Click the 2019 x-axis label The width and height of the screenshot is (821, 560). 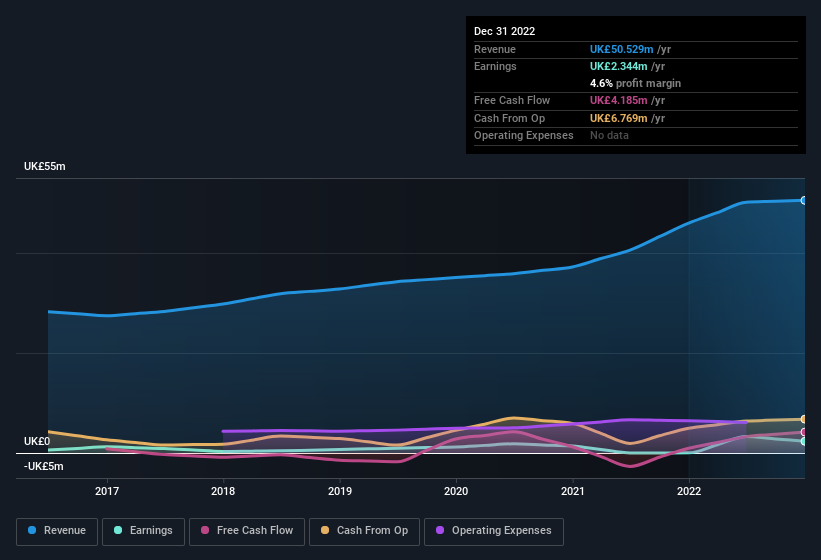tap(340, 491)
